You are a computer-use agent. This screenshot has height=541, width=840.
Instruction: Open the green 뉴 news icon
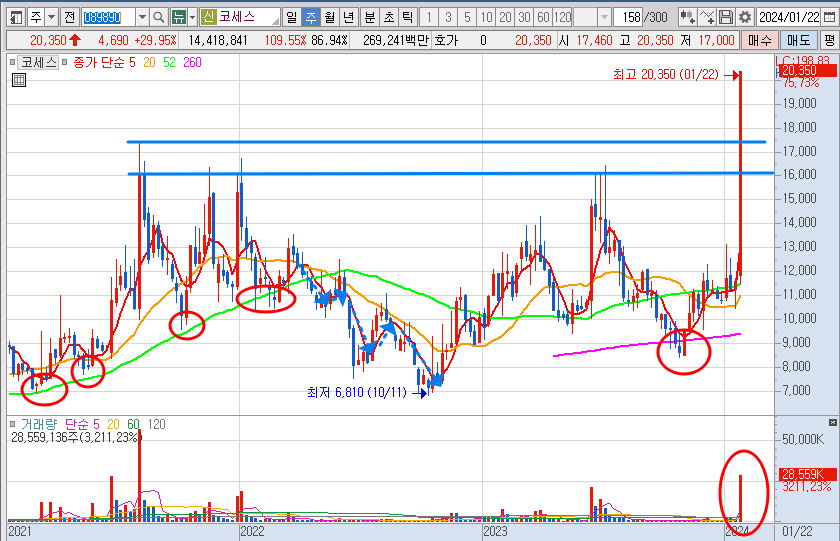(x=178, y=18)
